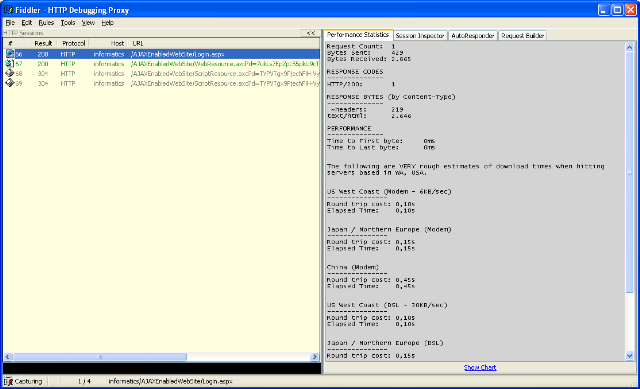Click the left arrow of sessions horizontal scrollbar
This screenshot has height=389, width=640.
click(x=8, y=357)
